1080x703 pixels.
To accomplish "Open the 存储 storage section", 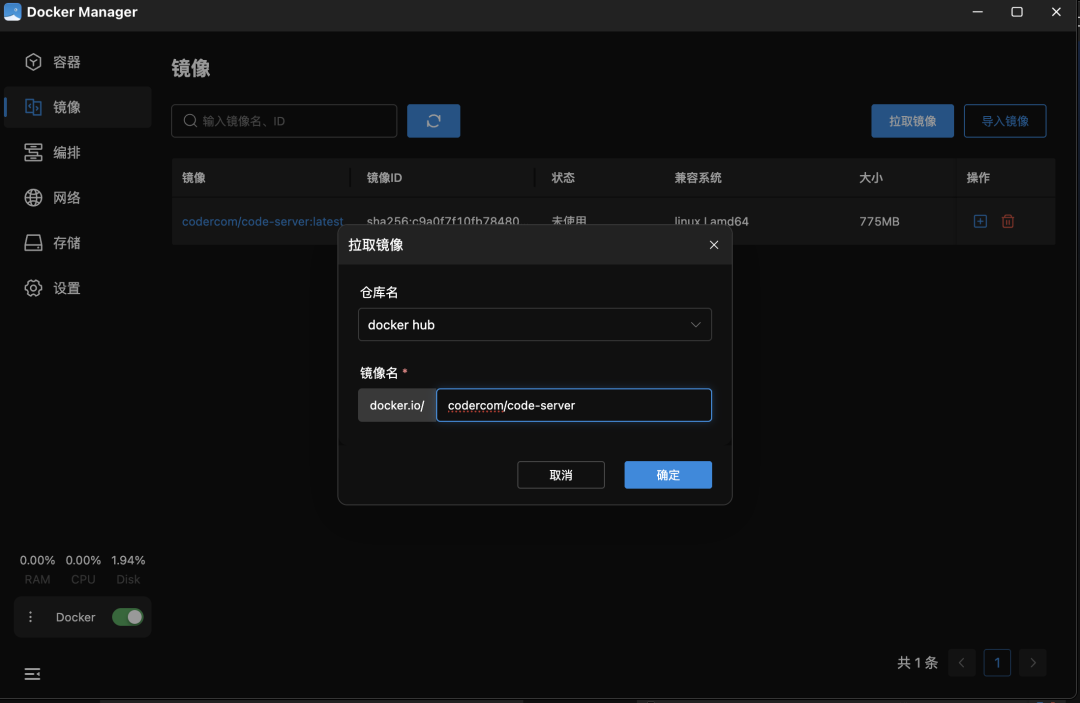I will click(x=77, y=243).
